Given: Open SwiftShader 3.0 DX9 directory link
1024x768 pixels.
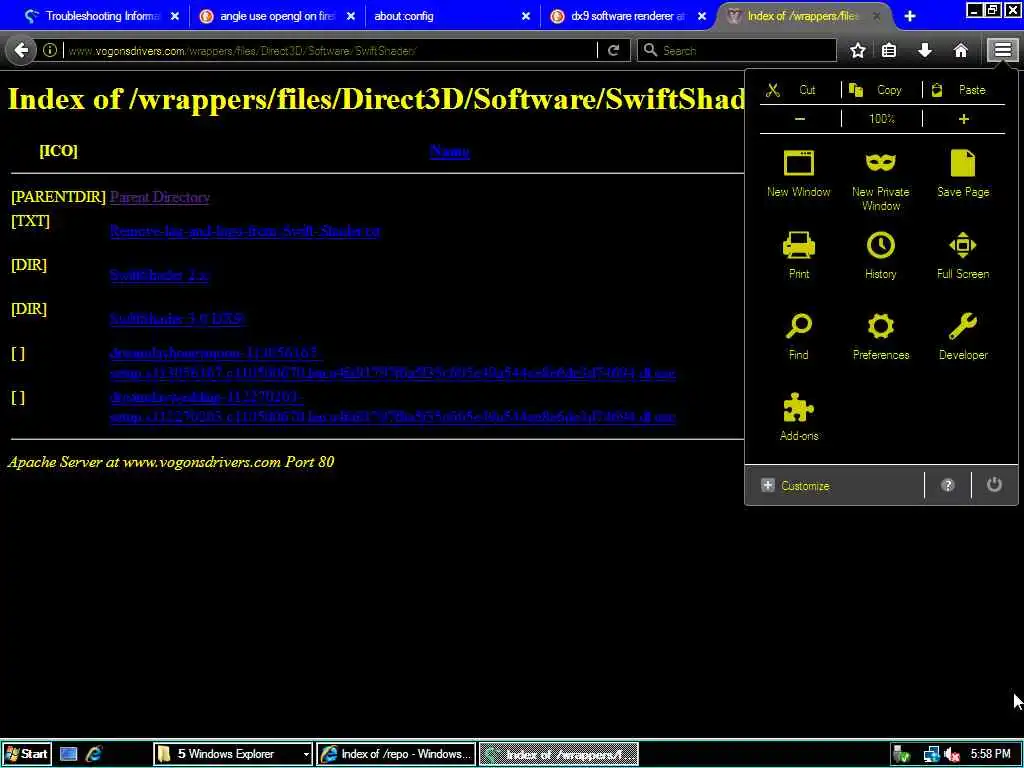Looking at the screenshot, I should pos(178,319).
